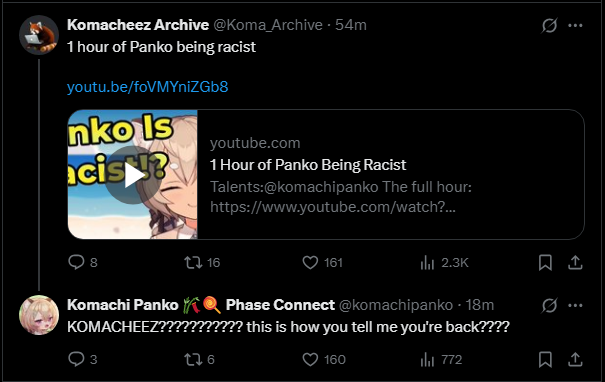This screenshot has width=605, height=382.
Task: Open the @komachipanko handle link
Action: [395, 305]
